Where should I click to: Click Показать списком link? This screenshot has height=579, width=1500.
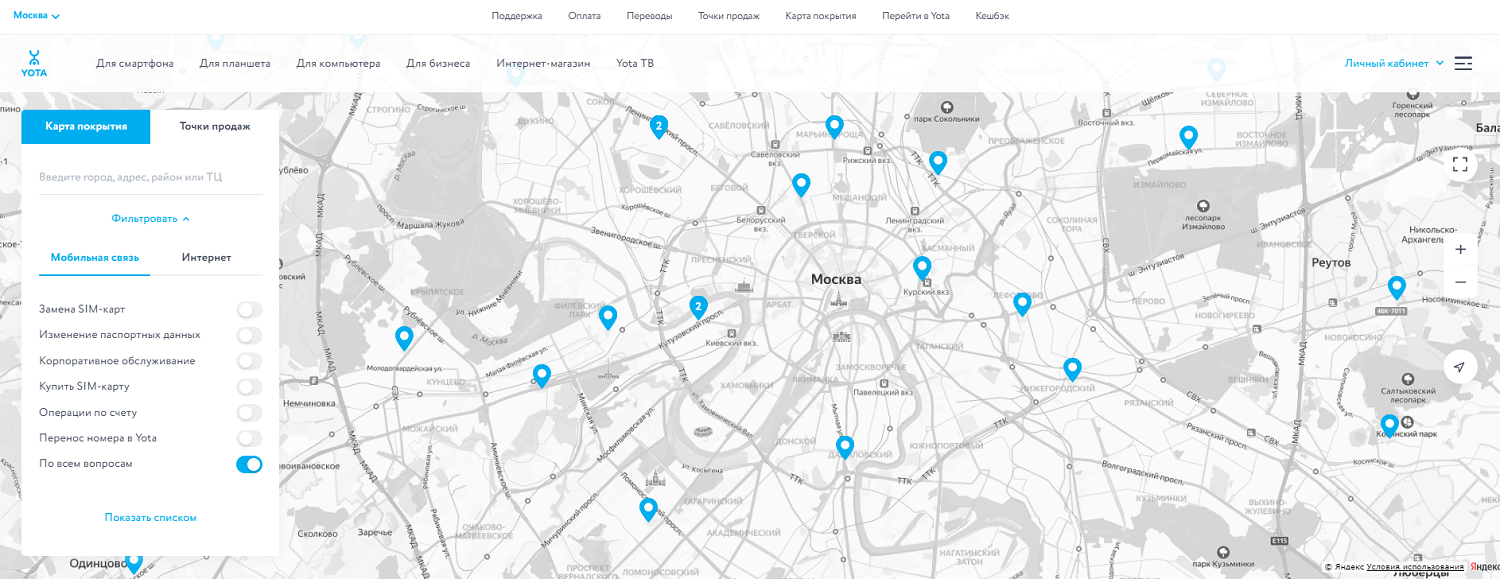(x=151, y=517)
